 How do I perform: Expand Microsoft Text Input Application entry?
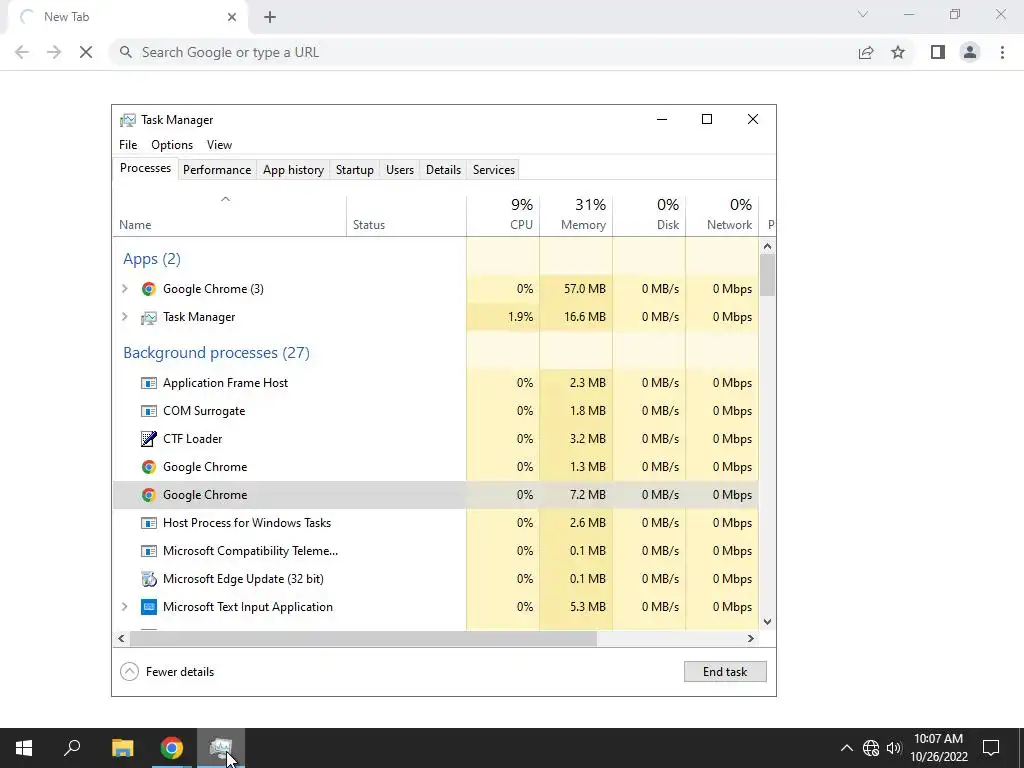tap(125, 607)
